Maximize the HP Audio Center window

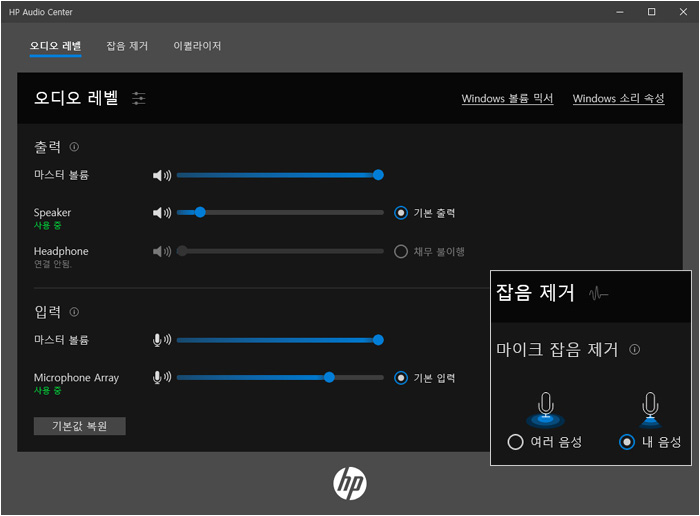[x=651, y=12]
